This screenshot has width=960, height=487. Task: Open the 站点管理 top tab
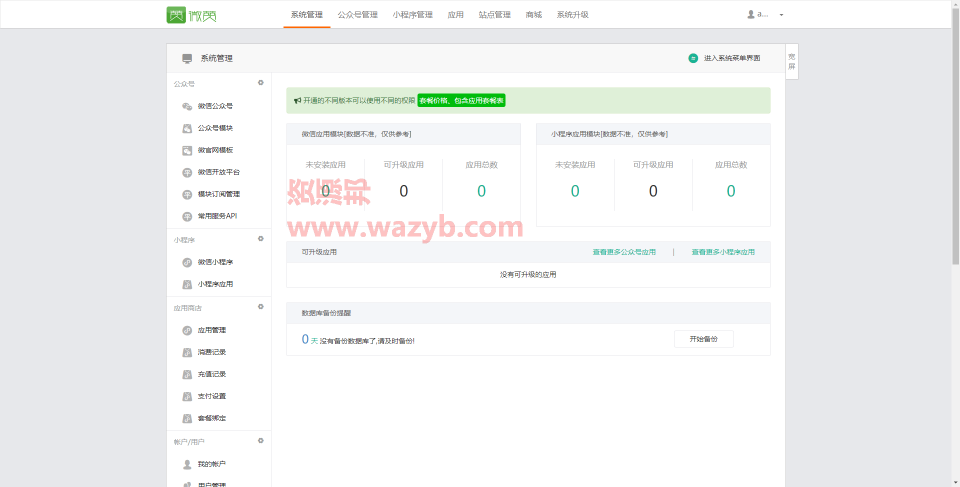click(495, 15)
